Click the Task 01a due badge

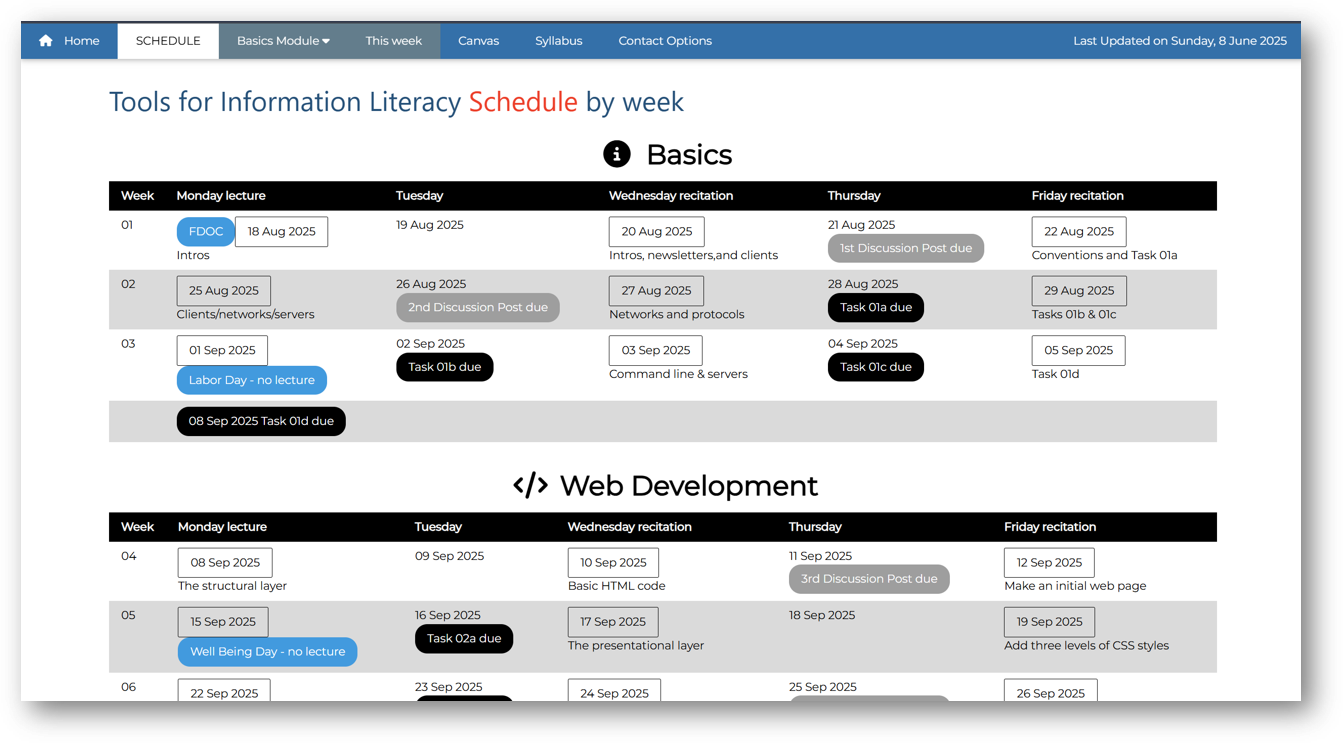[875, 307]
